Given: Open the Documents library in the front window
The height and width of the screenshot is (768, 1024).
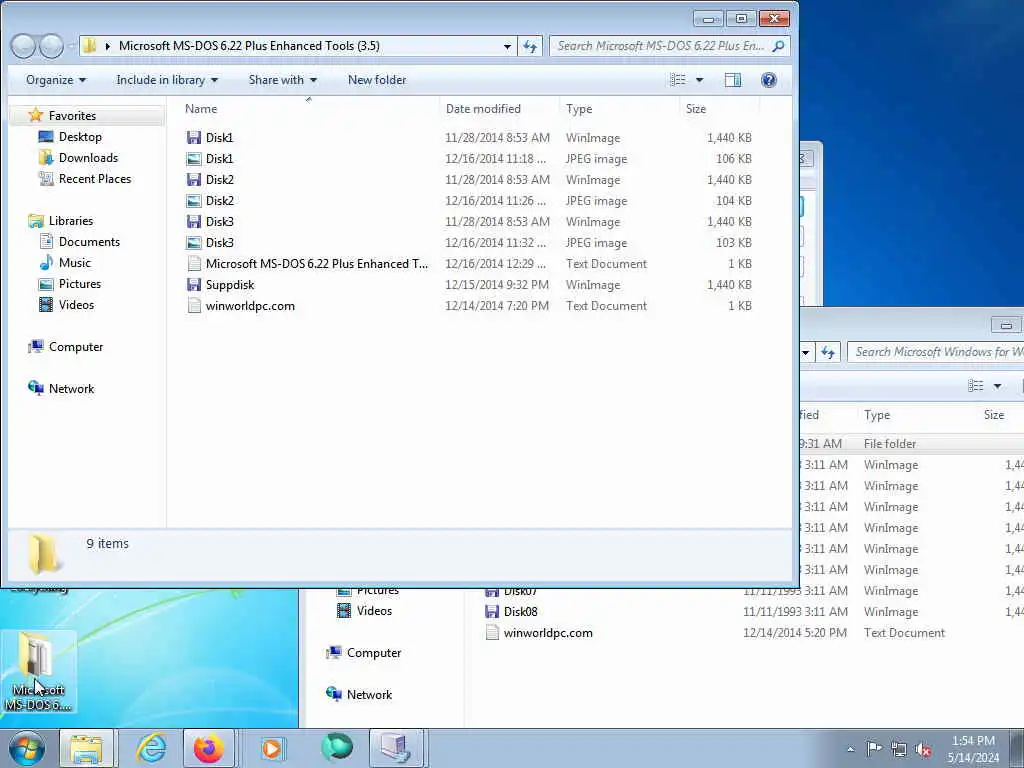Looking at the screenshot, I should pyautogui.click(x=89, y=242).
